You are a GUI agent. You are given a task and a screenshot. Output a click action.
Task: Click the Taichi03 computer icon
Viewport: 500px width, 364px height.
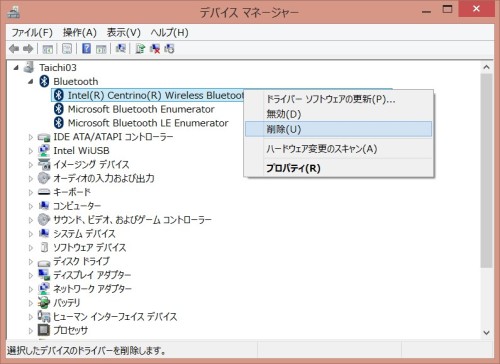[x=29, y=67]
